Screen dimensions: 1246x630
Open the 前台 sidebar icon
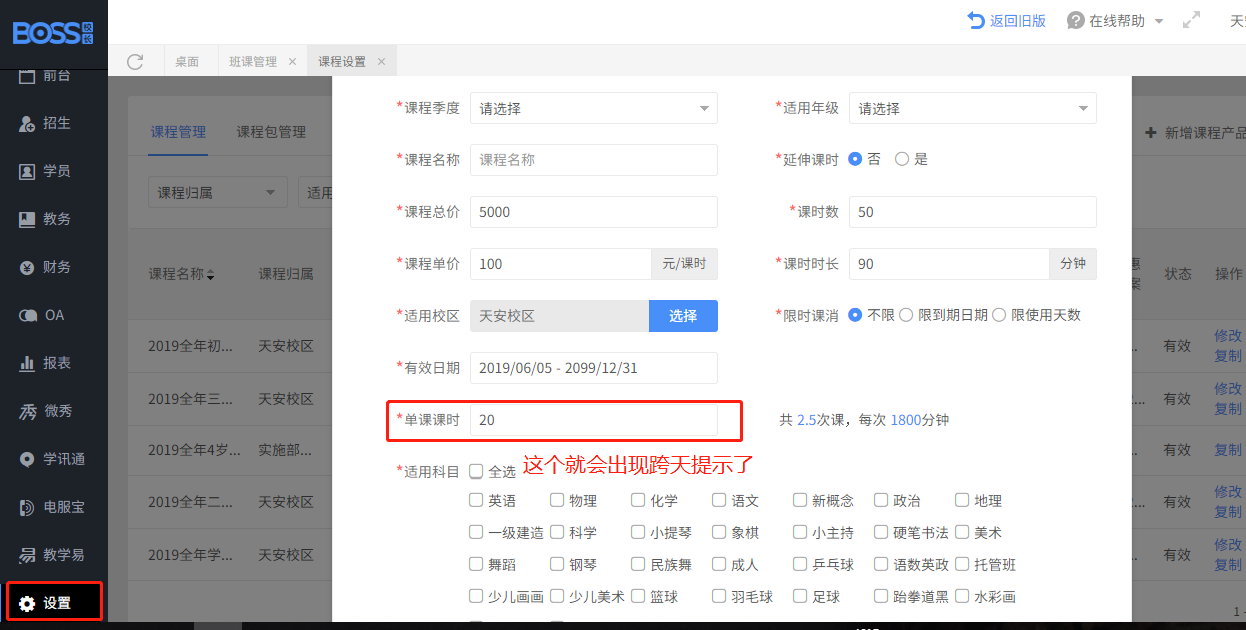[x=27, y=75]
